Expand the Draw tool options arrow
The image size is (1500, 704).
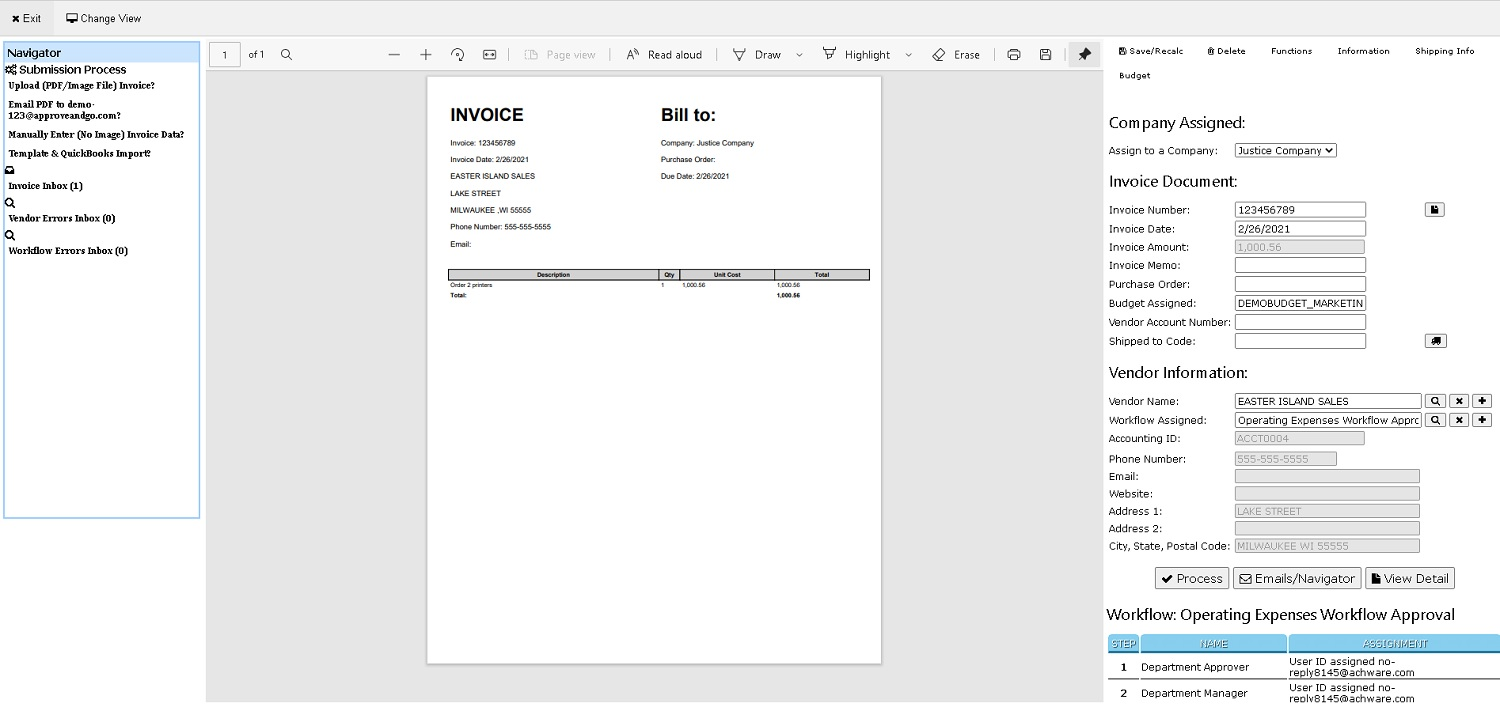(x=799, y=55)
